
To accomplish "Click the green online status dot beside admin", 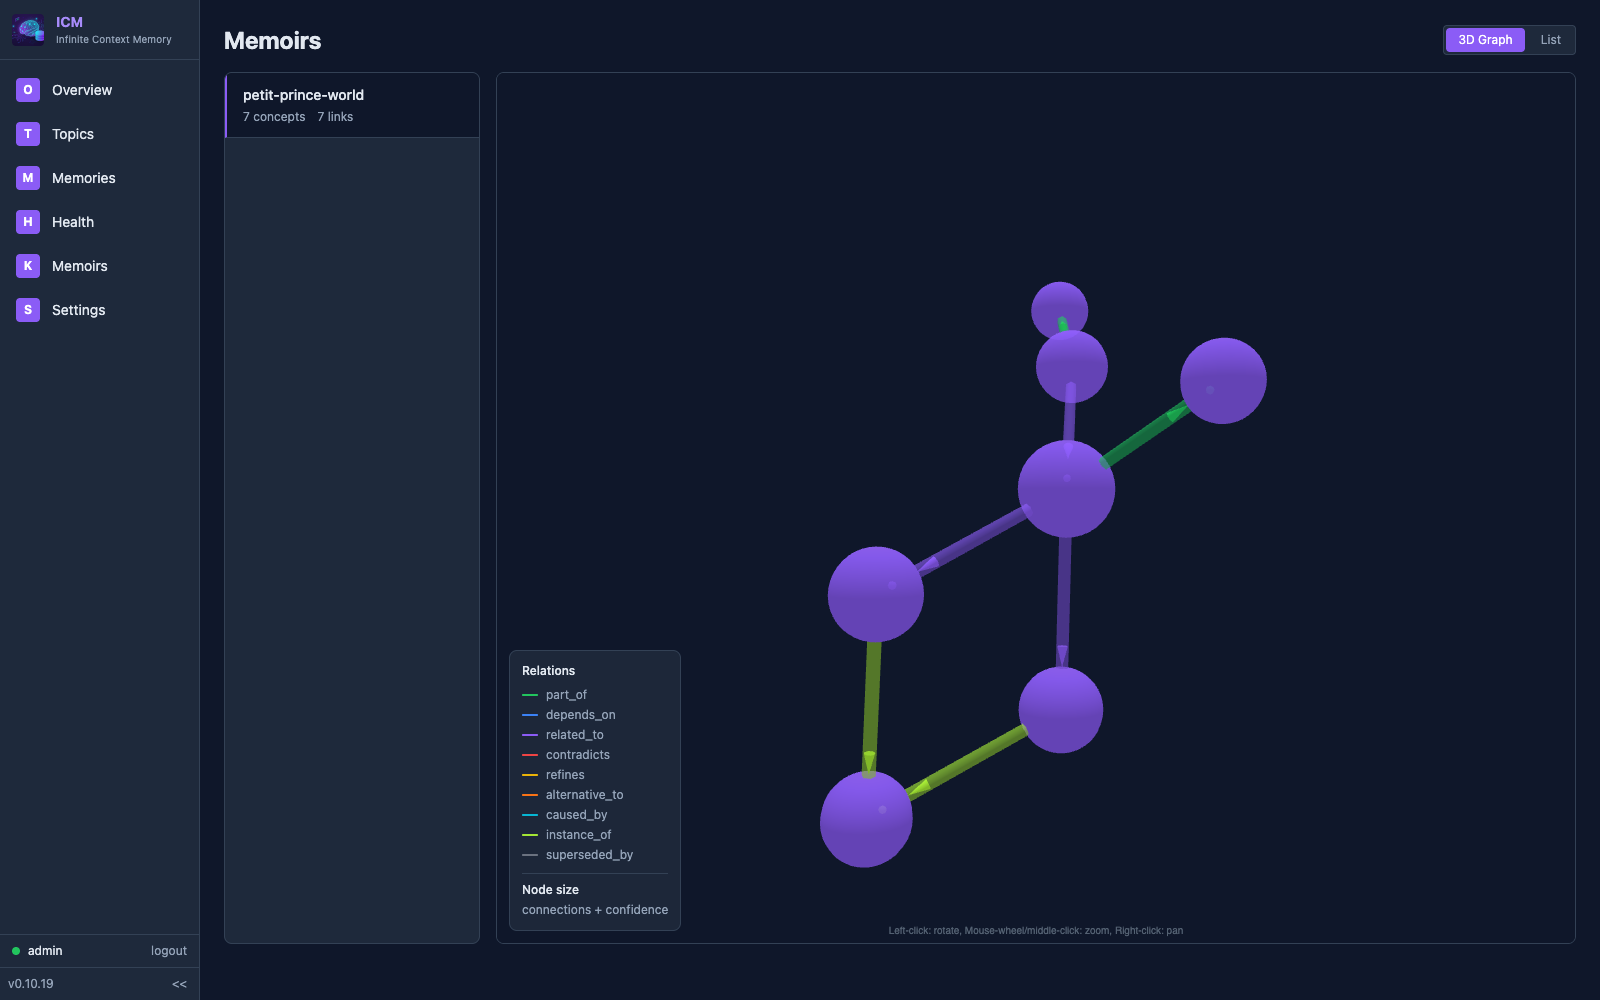I will pos(16,951).
